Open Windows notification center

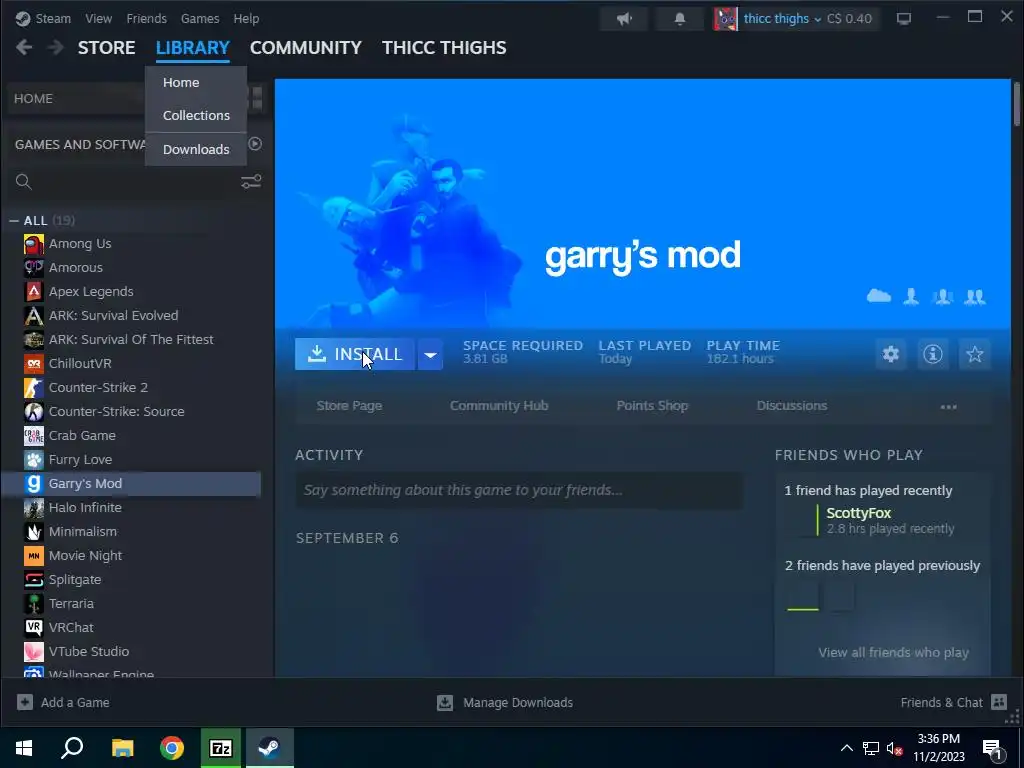coord(992,748)
